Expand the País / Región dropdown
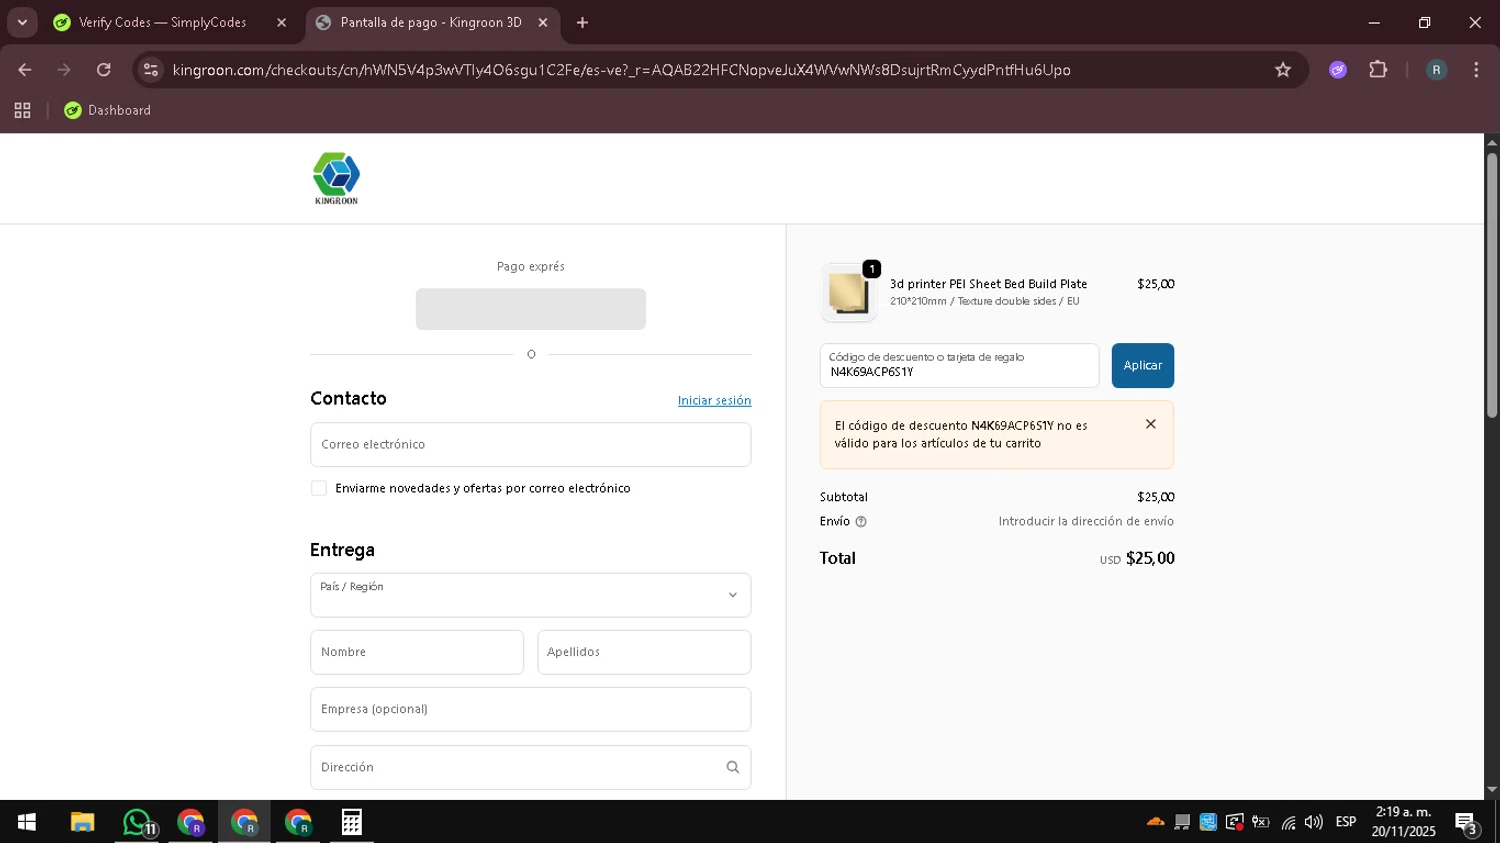 click(530, 595)
